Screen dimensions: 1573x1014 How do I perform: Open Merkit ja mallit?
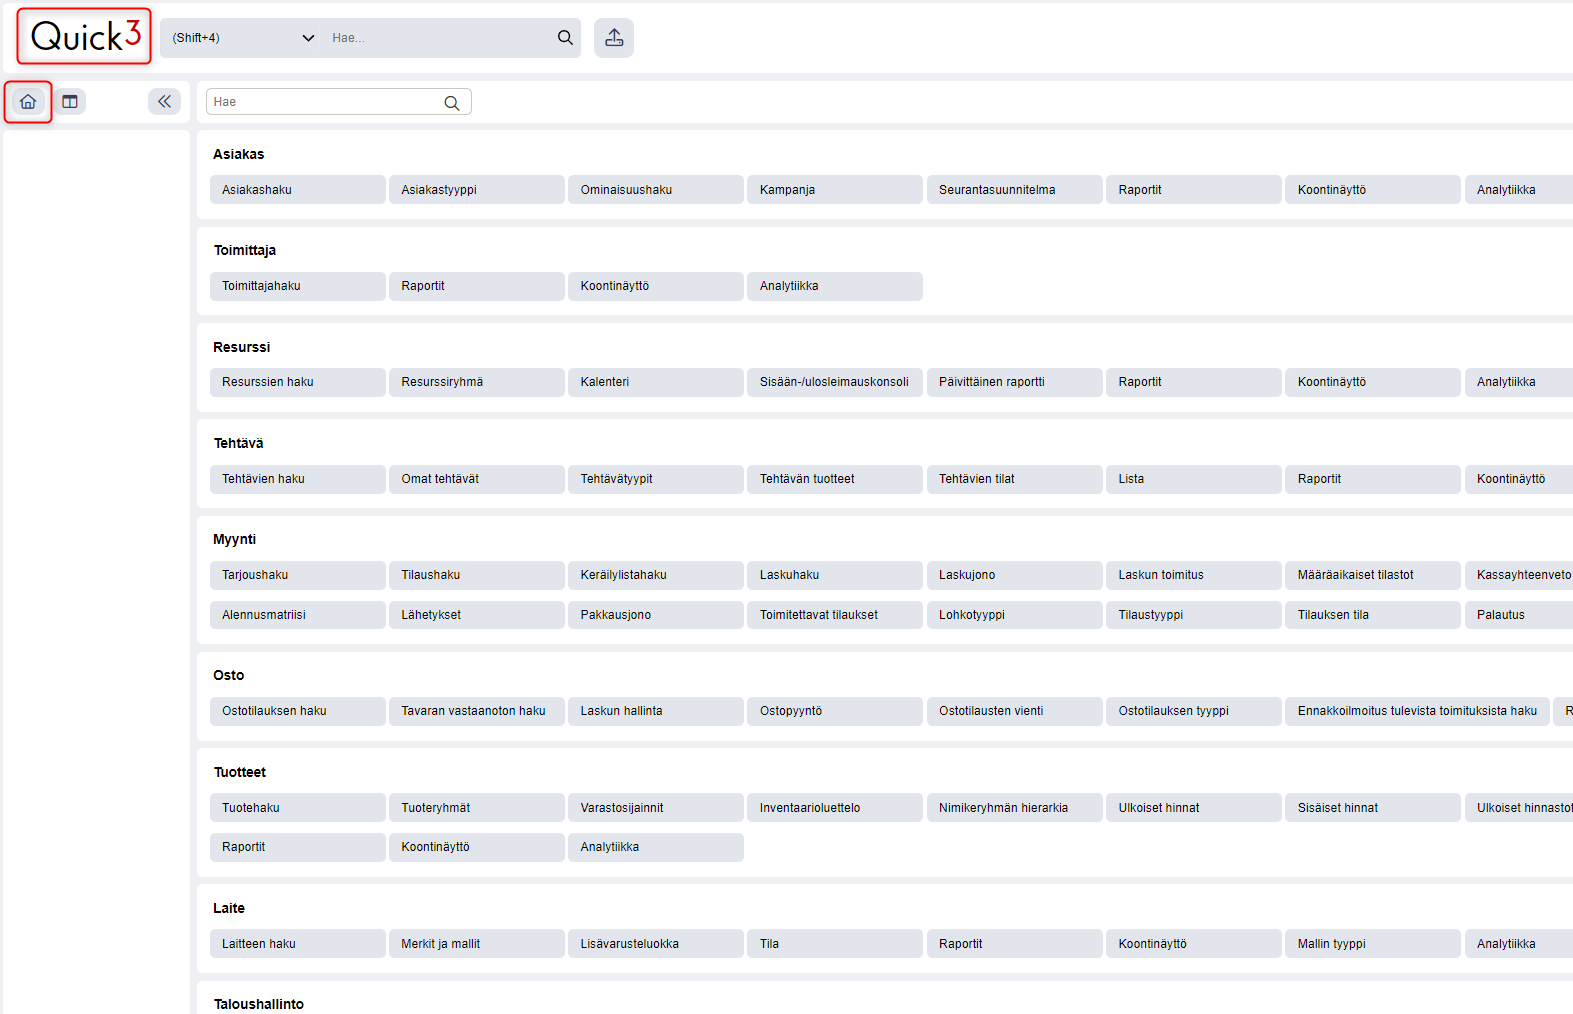point(477,944)
